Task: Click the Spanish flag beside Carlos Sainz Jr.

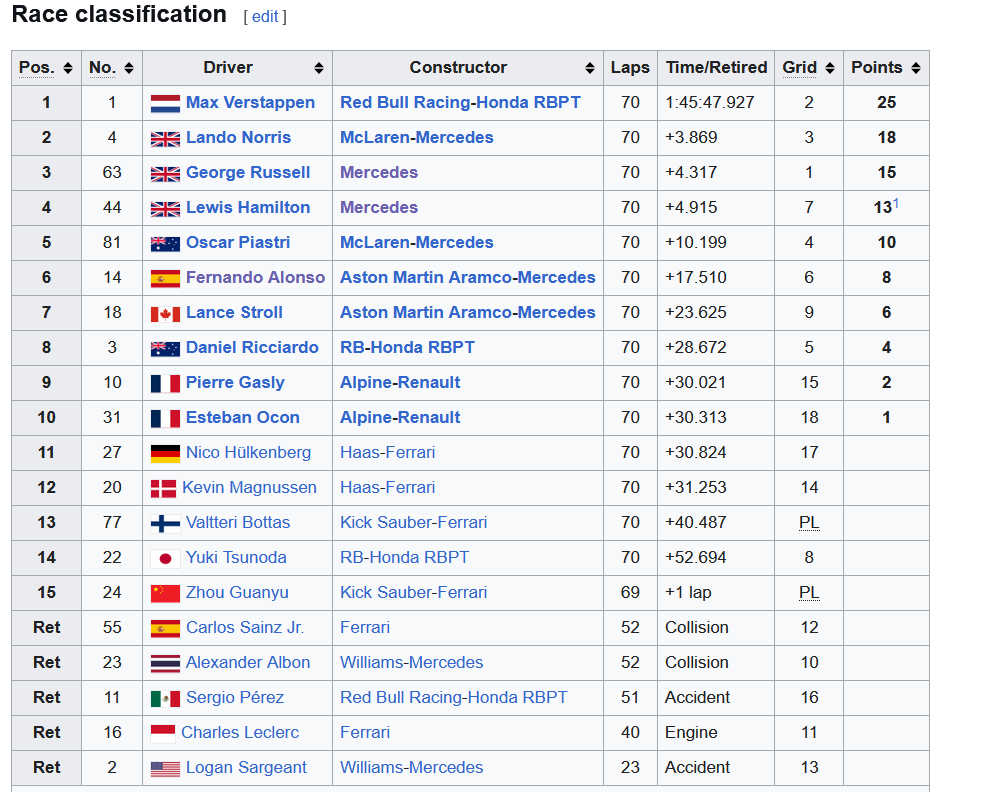Action: [165, 629]
